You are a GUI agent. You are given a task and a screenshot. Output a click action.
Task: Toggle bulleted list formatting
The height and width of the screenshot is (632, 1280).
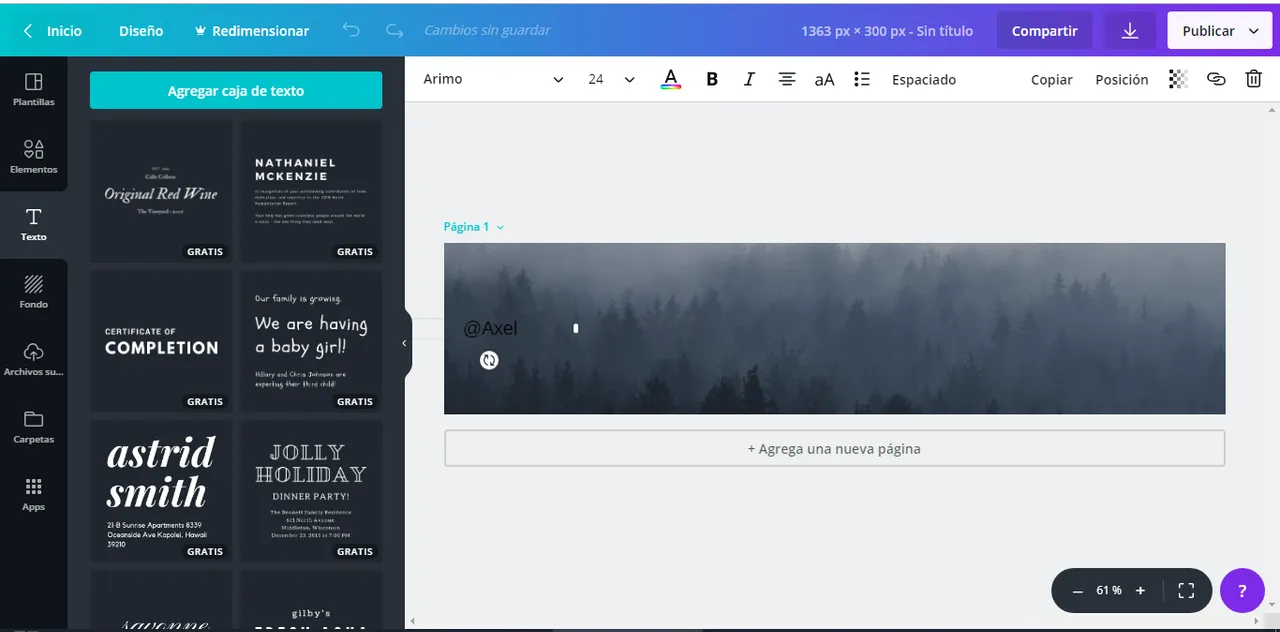pos(862,79)
